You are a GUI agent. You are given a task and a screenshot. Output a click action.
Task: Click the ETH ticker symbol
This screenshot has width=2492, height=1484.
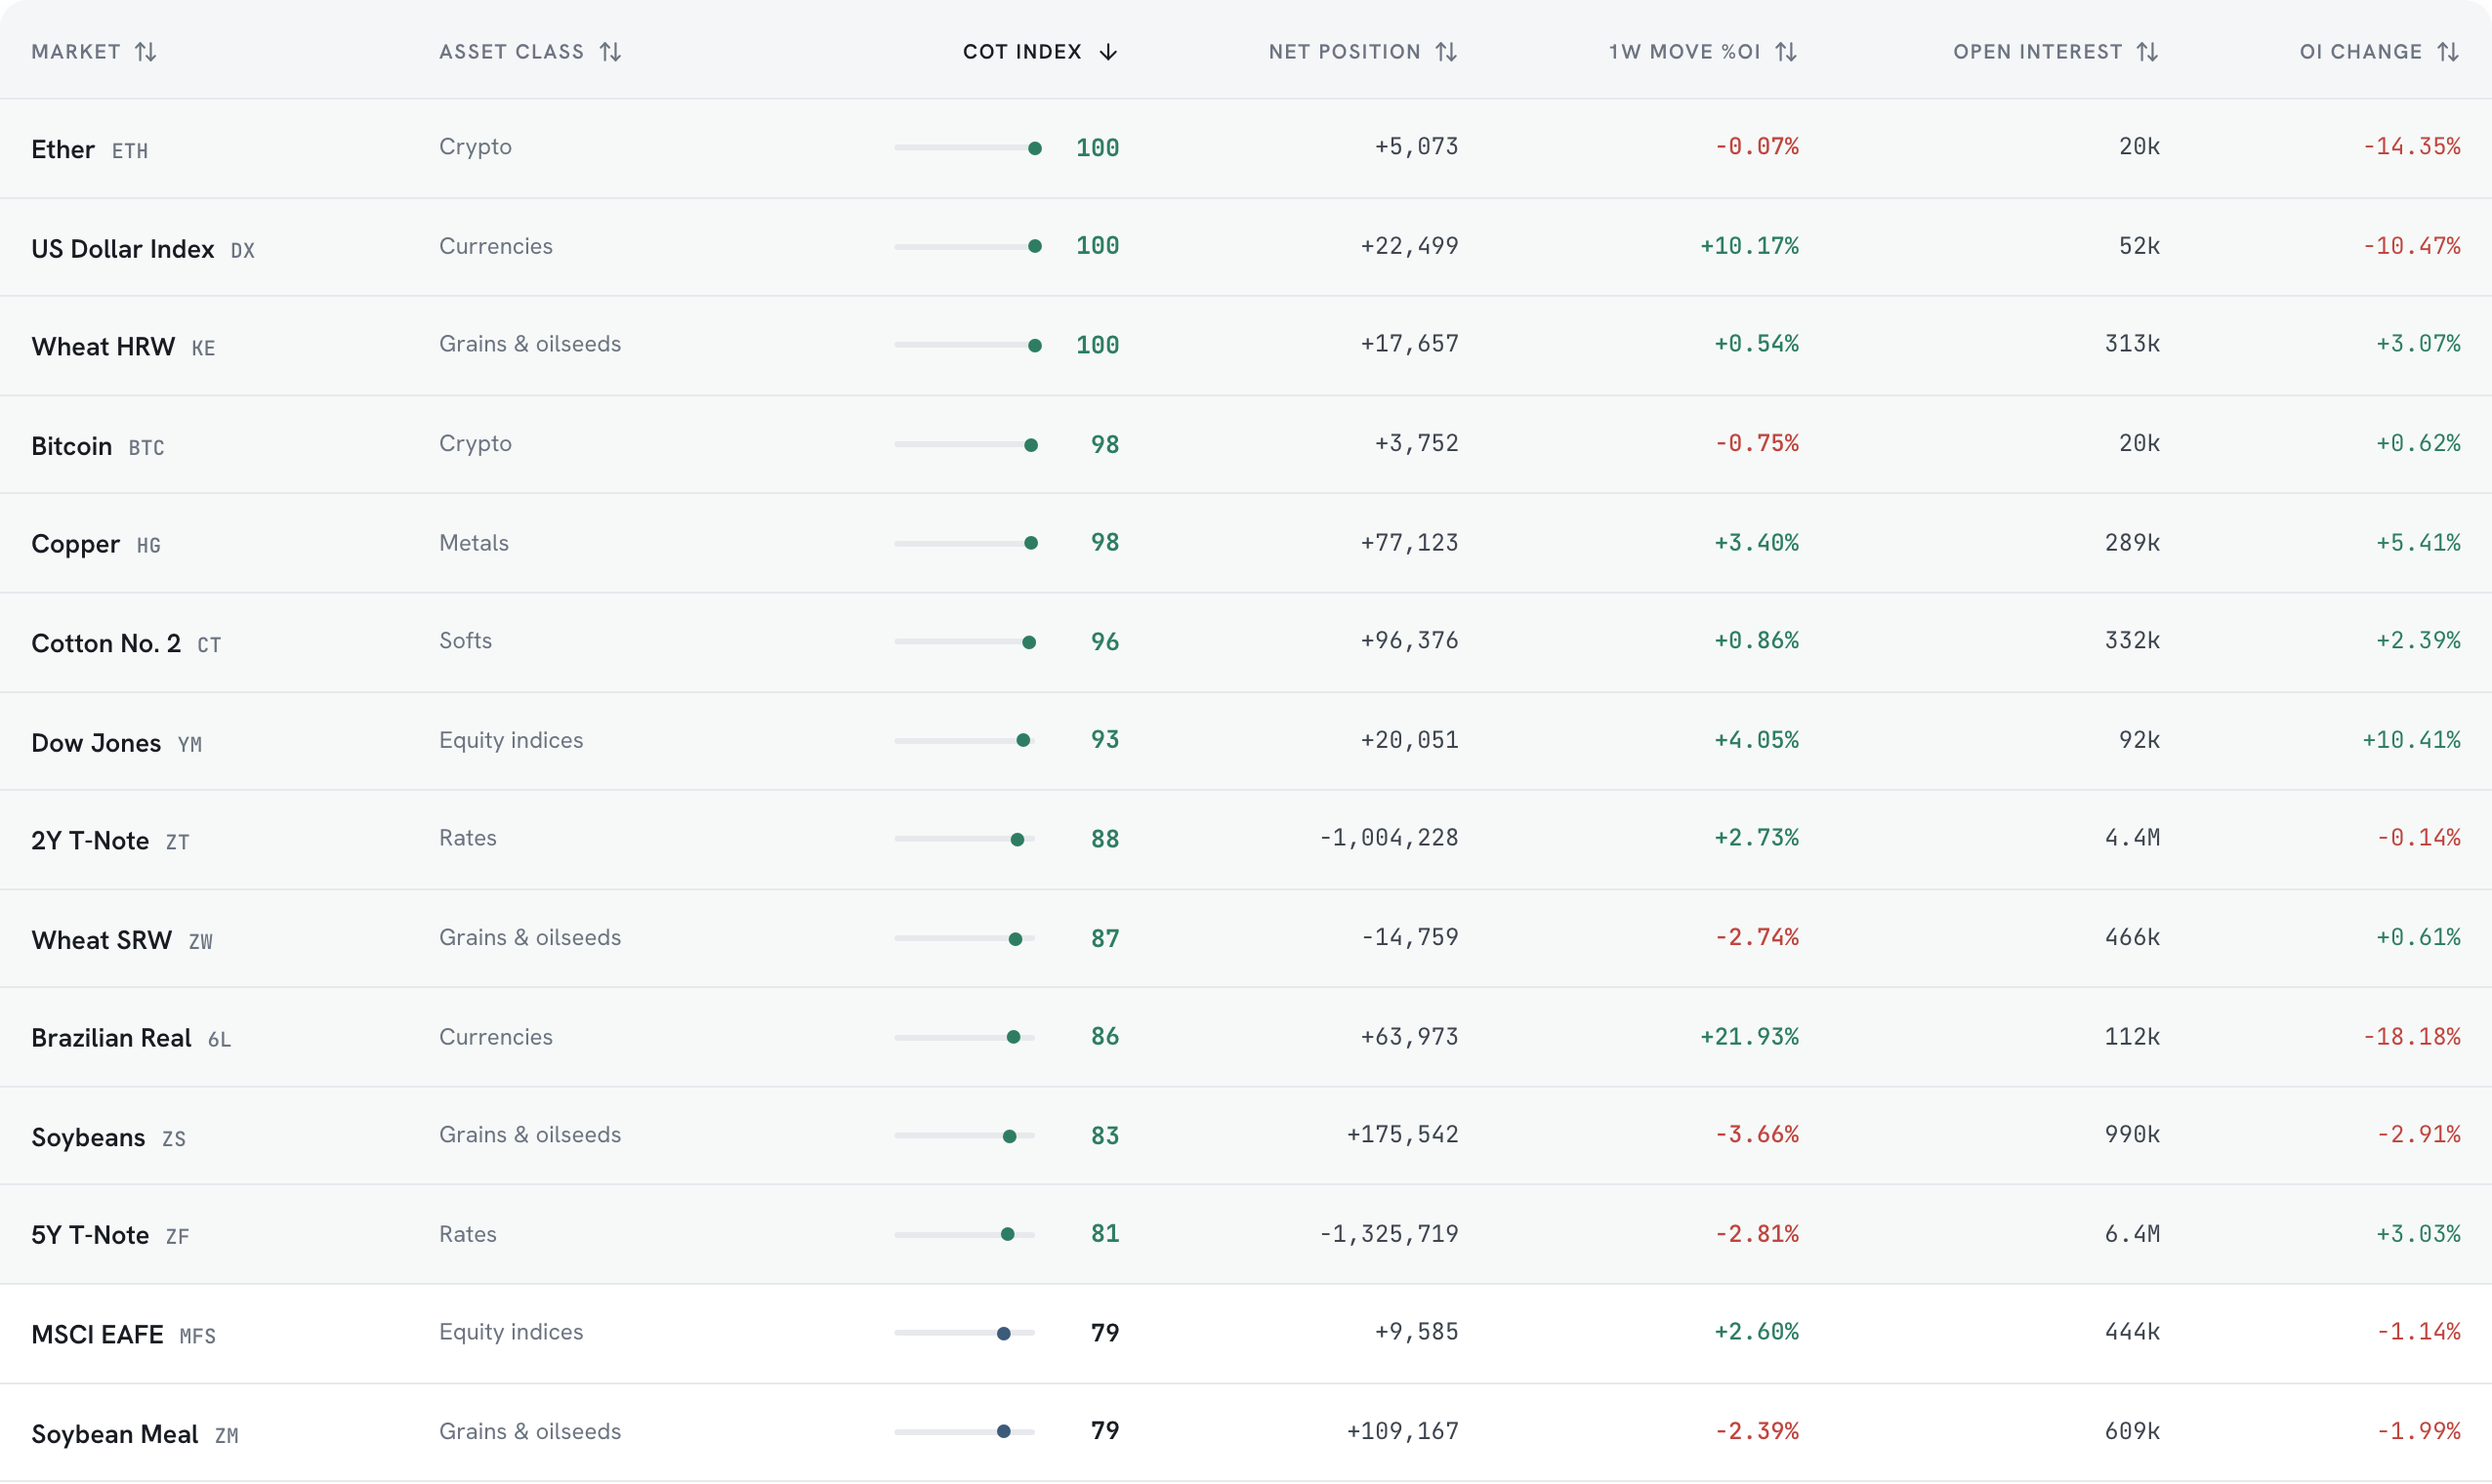click(x=130, y=151)
